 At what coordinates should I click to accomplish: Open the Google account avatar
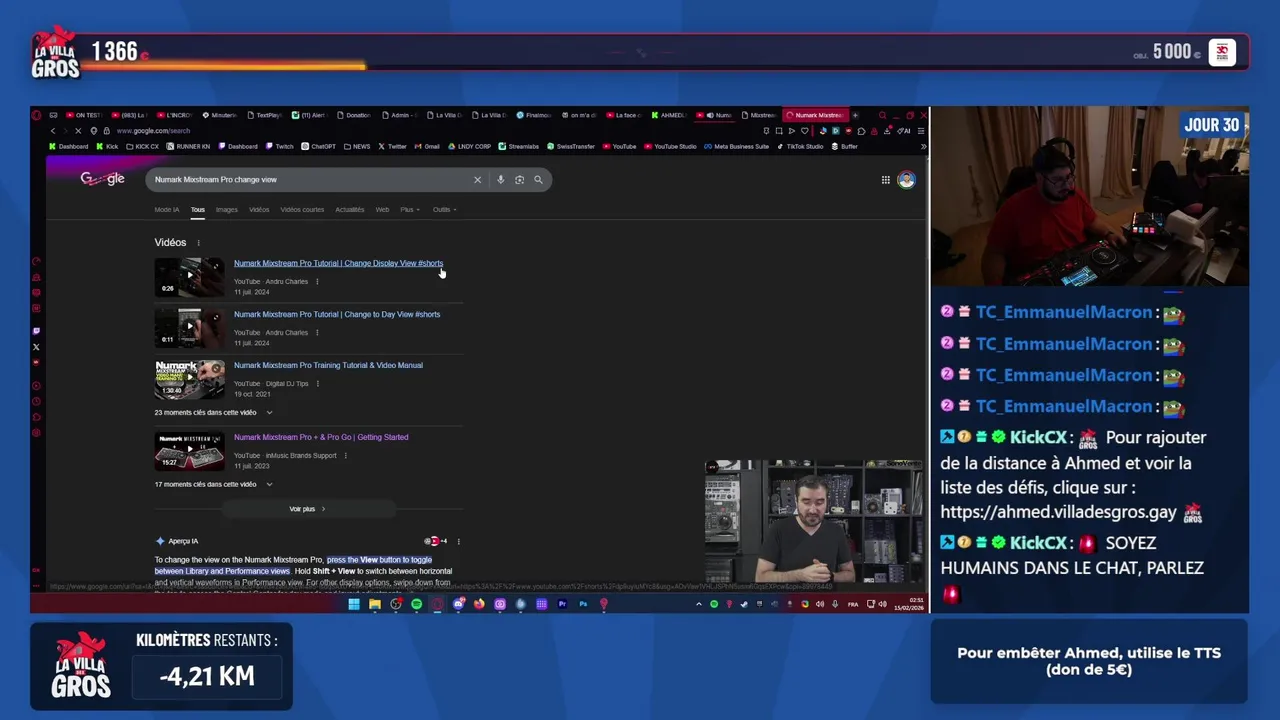click(906, 180)
